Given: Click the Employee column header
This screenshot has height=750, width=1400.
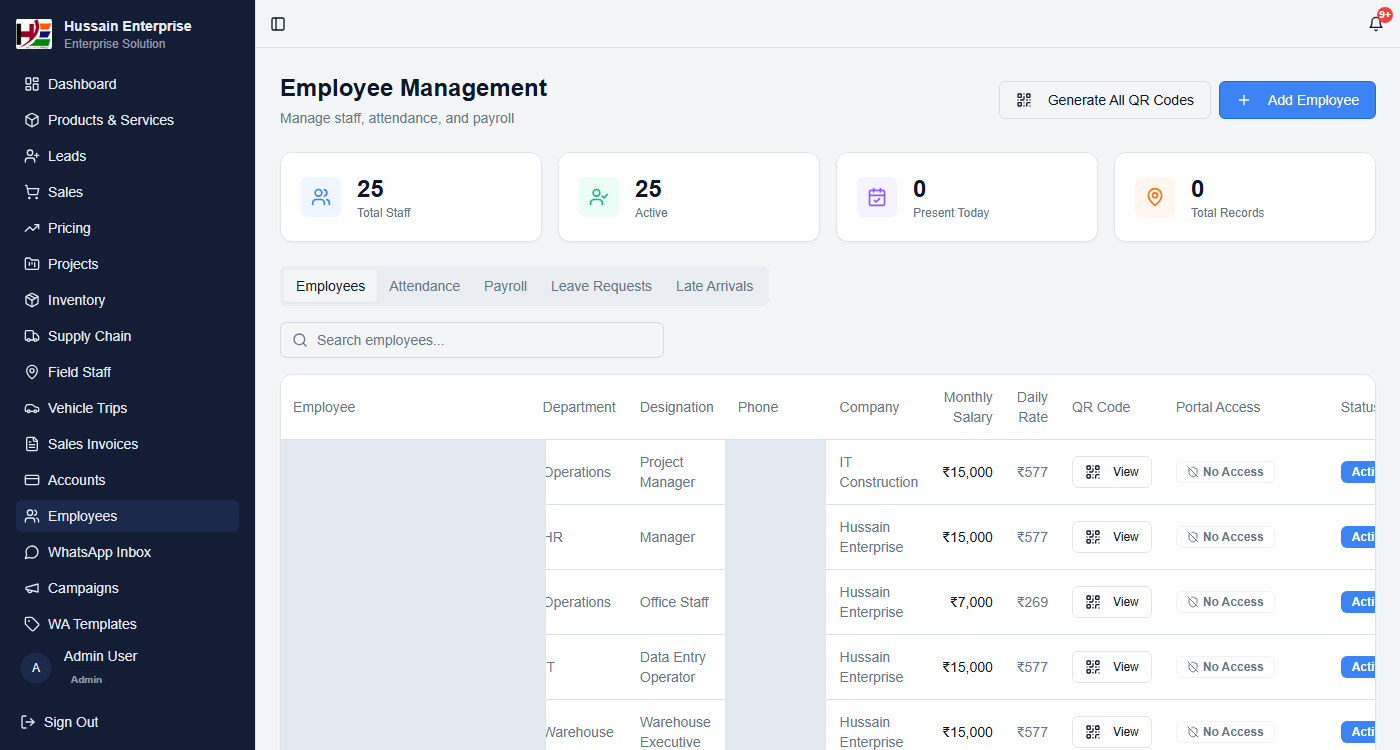Looking at the screenshot, I should pos(324,407).
